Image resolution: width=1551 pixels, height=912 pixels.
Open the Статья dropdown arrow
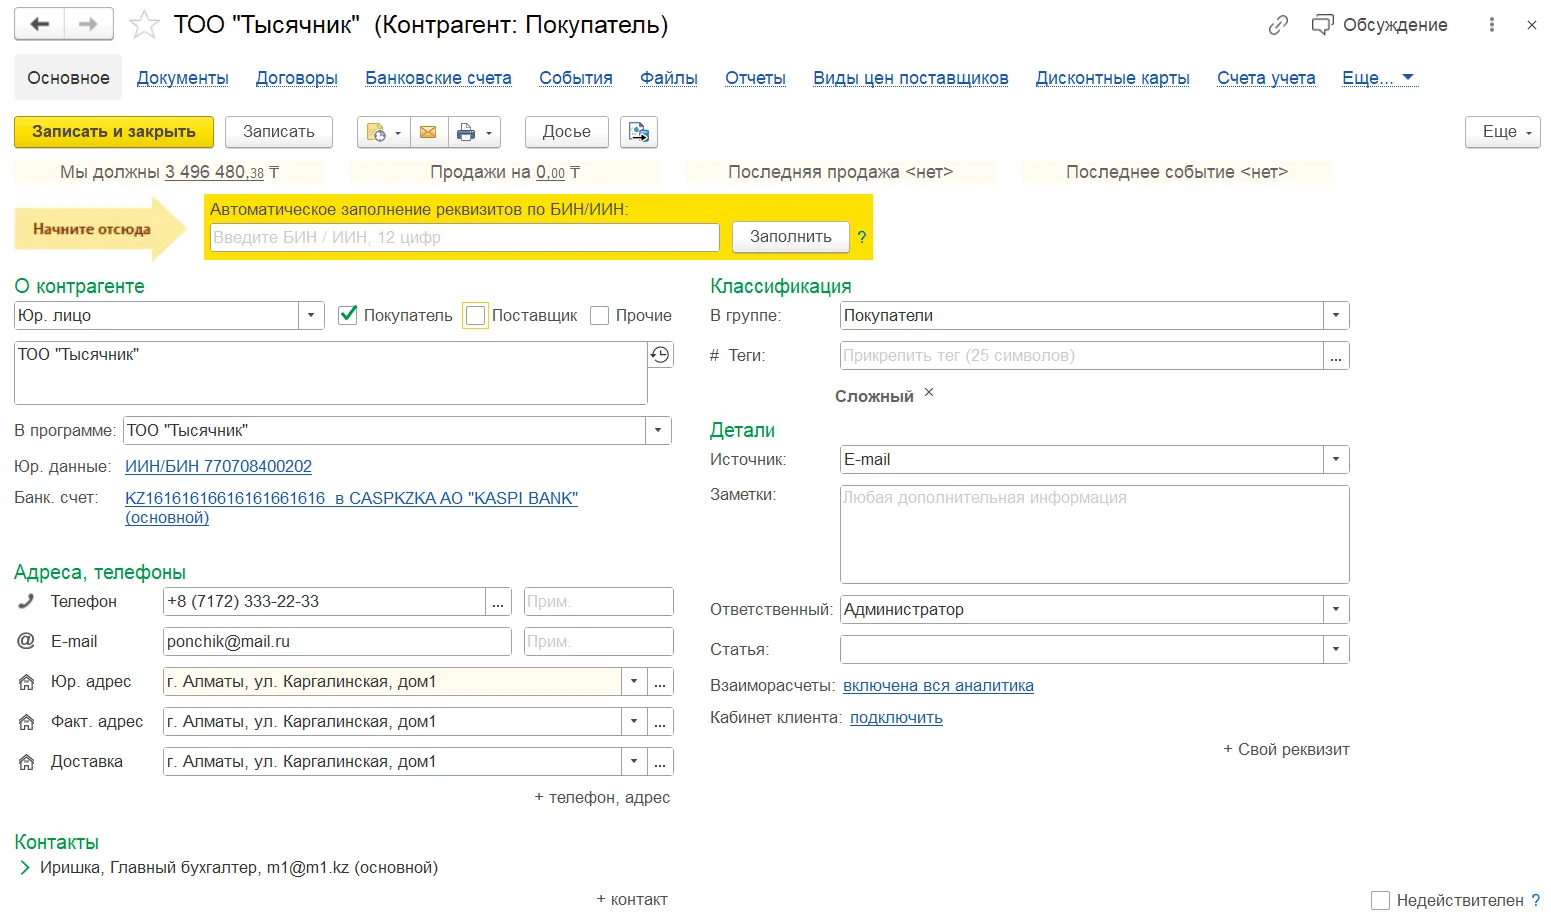1336,650
